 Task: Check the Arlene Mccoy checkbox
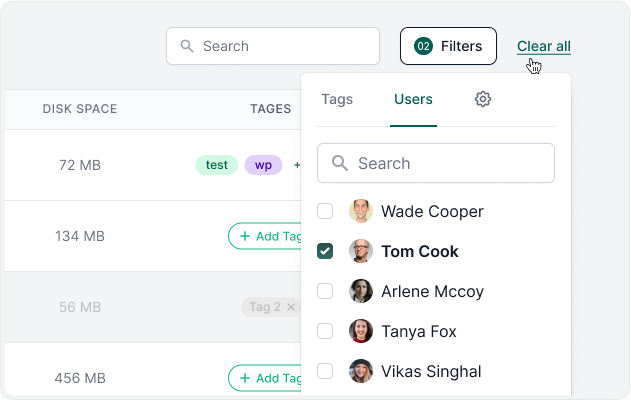(x=325, y=292)
